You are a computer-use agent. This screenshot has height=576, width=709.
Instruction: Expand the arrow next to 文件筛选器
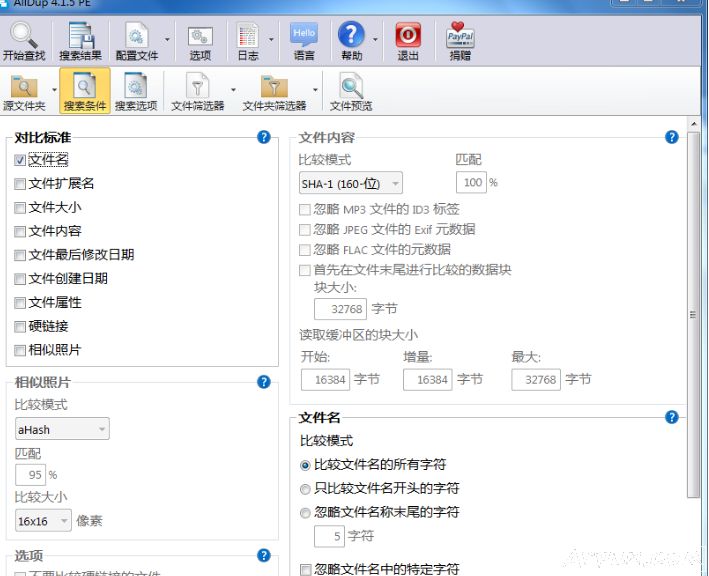(x=233, y=90)
